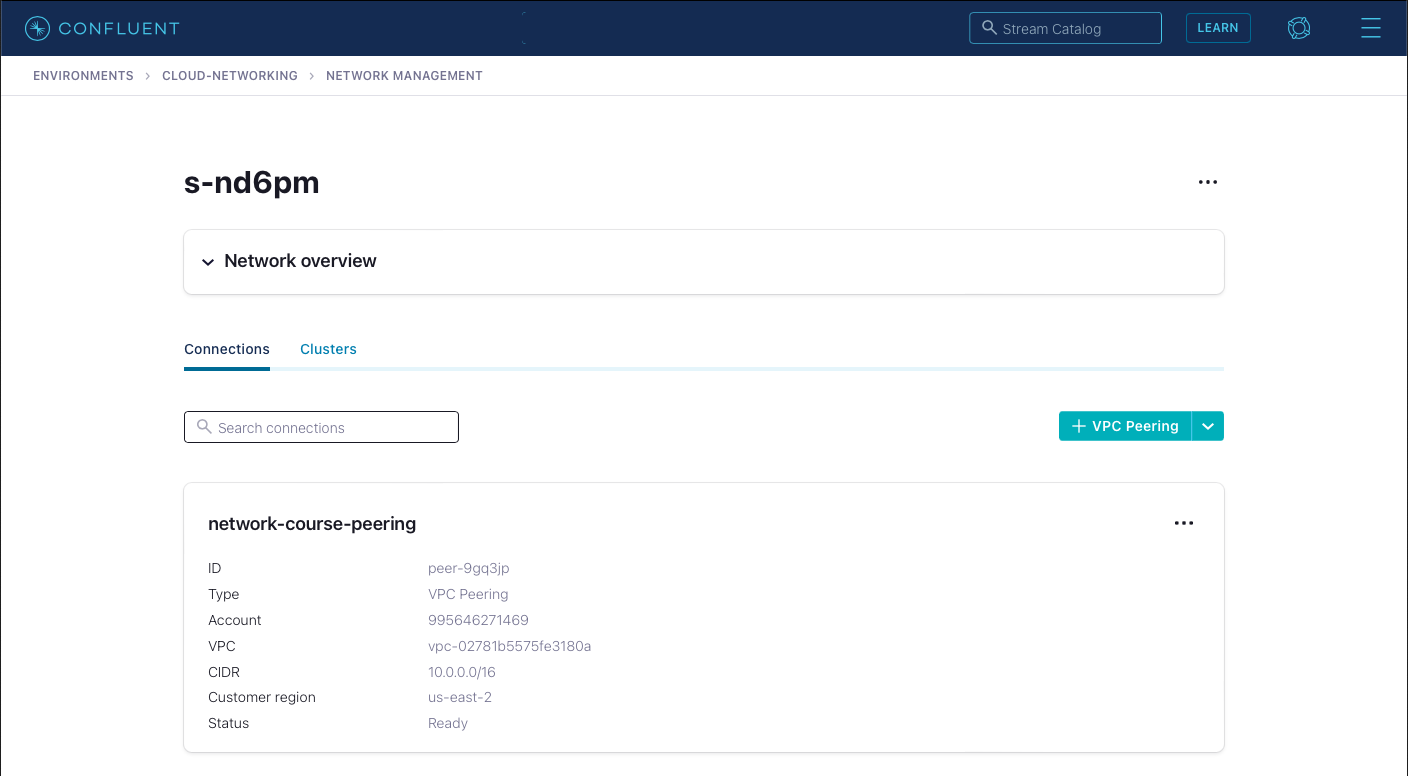Viewport: 1408px width, 776px height.
Task: Open the VPC Peering dropdown arrow
Action: (x=1208, y=426)
